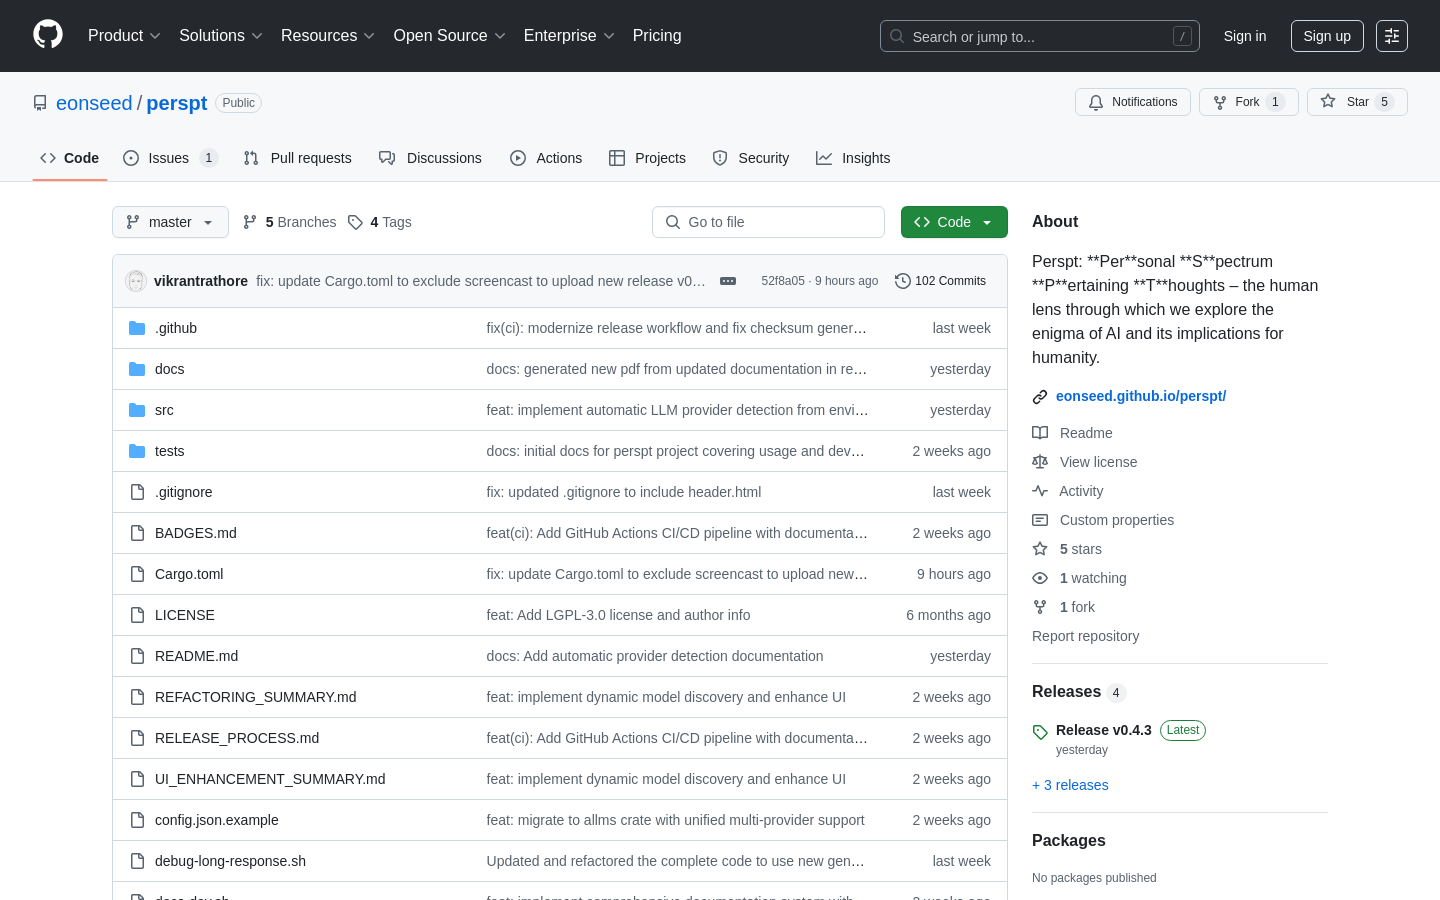Click the tag icon next to 4 Tags
The height and width of the screenshot is (900, 1440).
355,222
